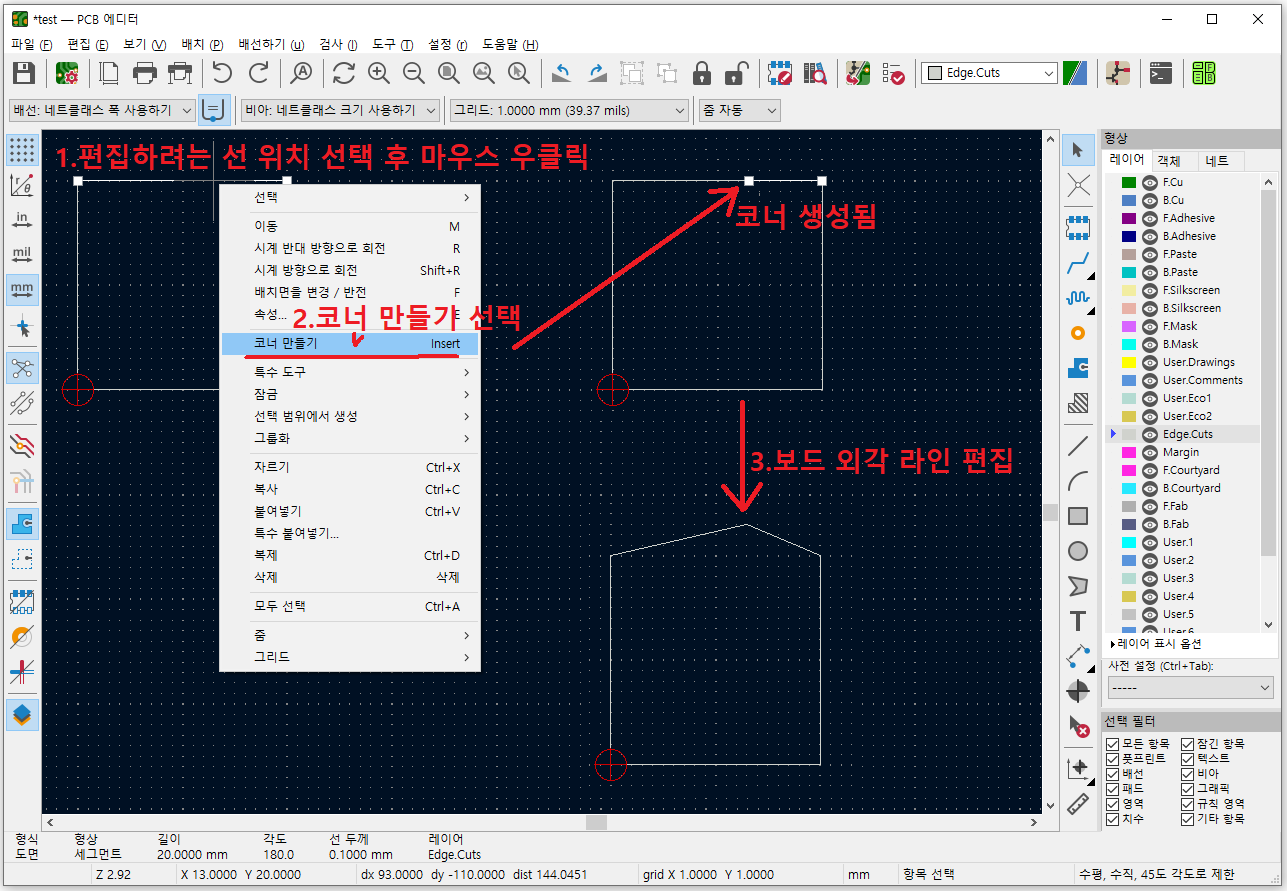Expand the 선택 범위에서 생성 submenu
Viewport: 1287px width, 891px height.
tap(350, 416)
